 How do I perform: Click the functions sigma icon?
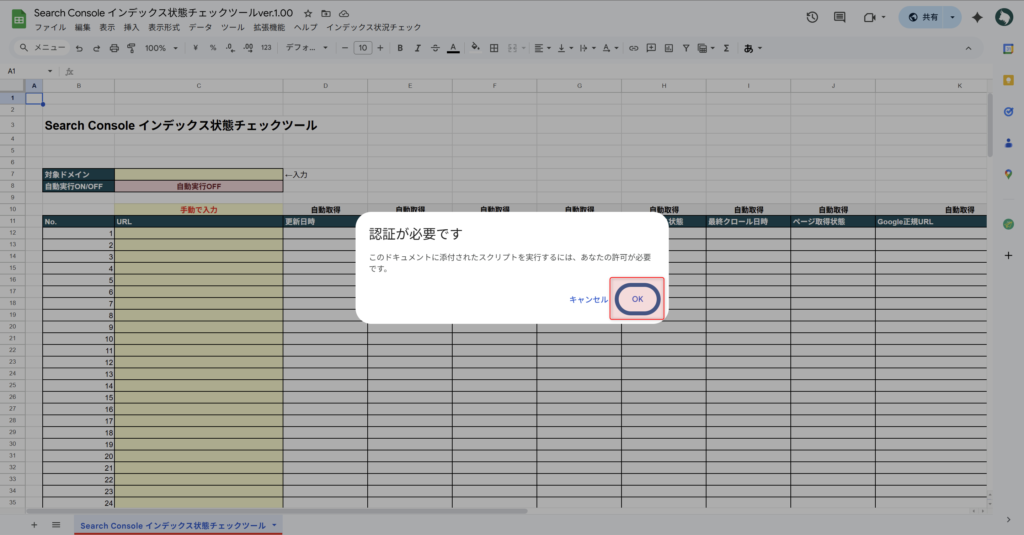pyautogui.click(x=726, y=47)
